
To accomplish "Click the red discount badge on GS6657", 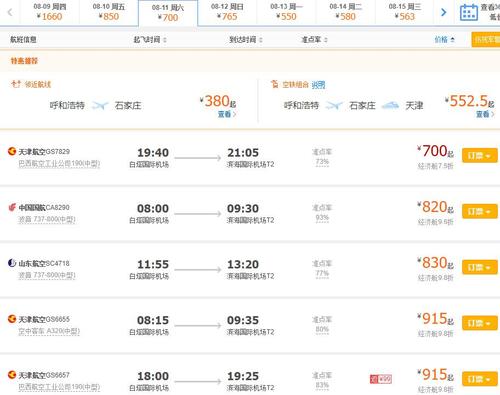I will pos(381,379).
